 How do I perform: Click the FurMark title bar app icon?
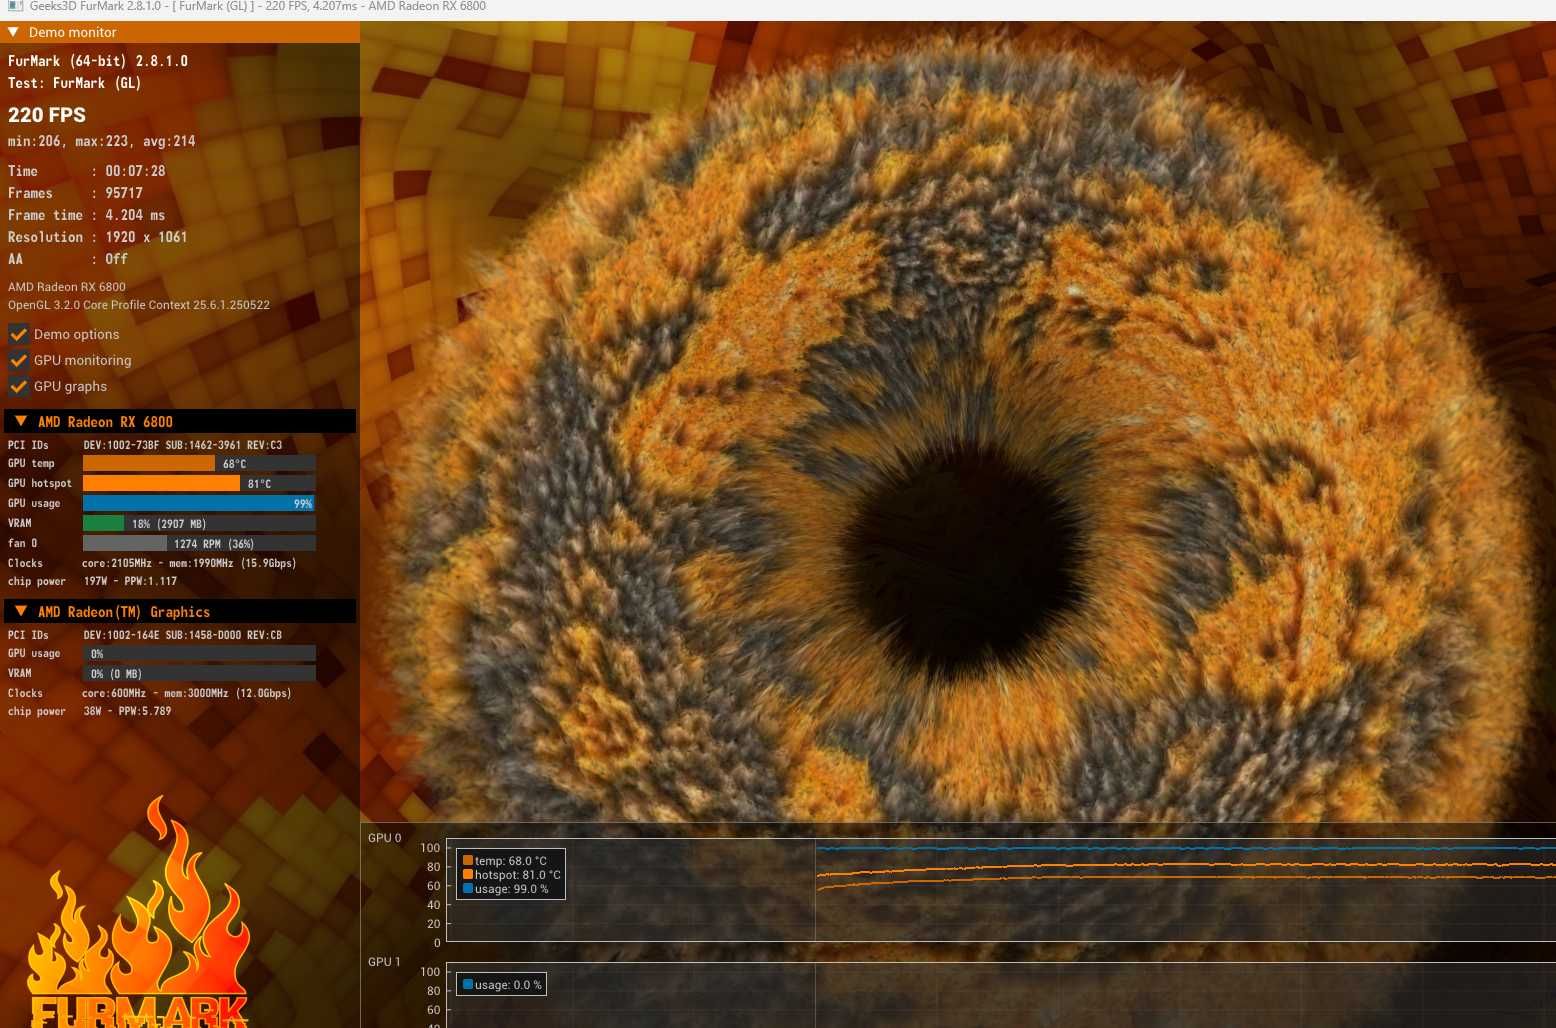pos(14,6)
